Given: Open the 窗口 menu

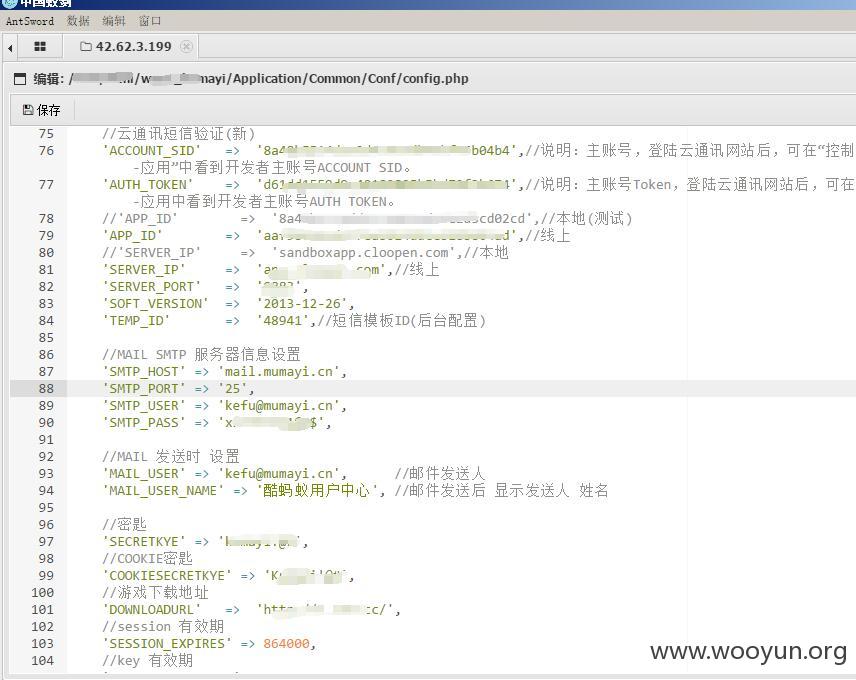Looking at the screenshot, I should (x=150, y=21).
